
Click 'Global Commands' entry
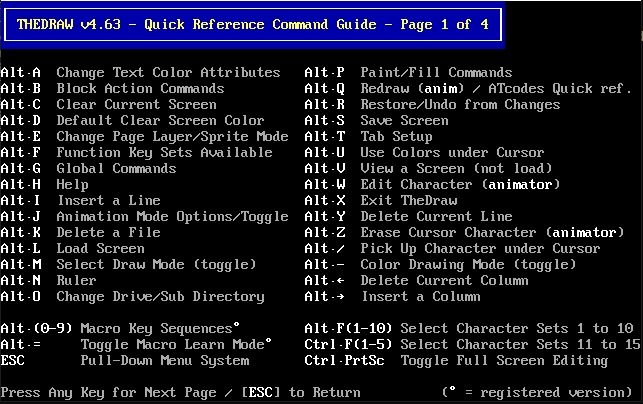(x=116, y=169)
